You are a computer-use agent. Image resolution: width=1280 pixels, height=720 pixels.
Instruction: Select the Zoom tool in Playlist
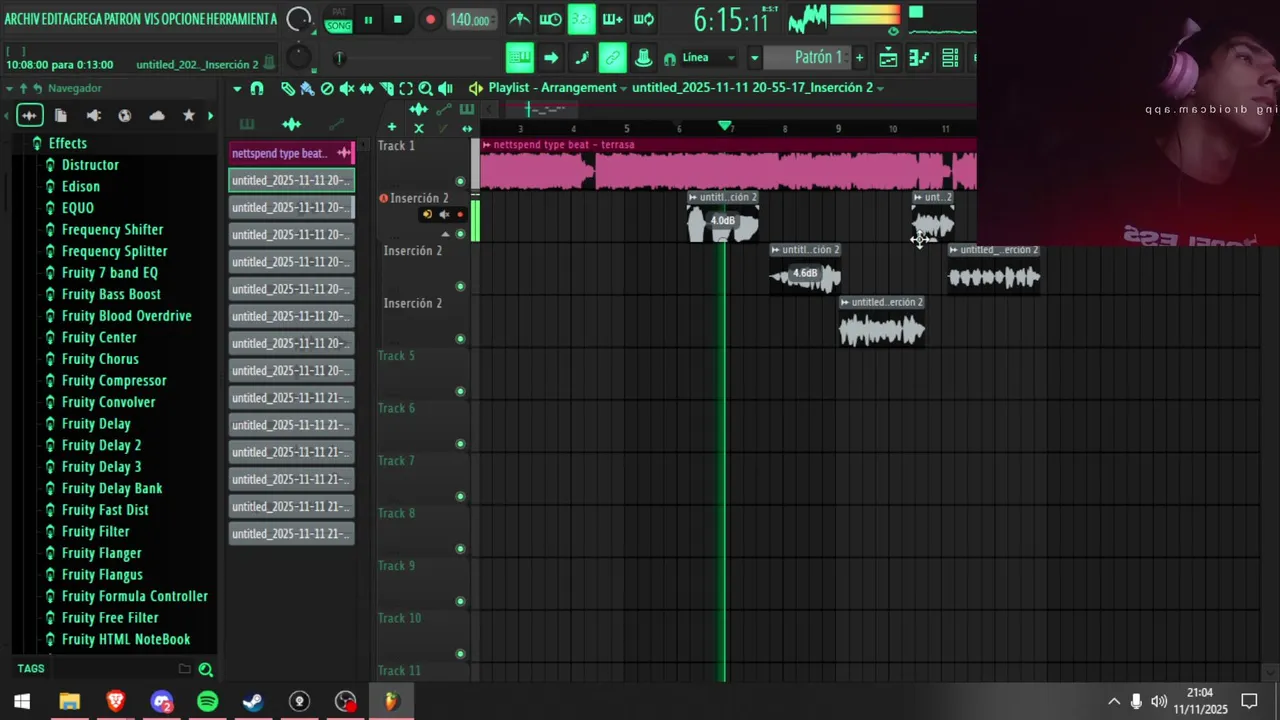[425, 89]
